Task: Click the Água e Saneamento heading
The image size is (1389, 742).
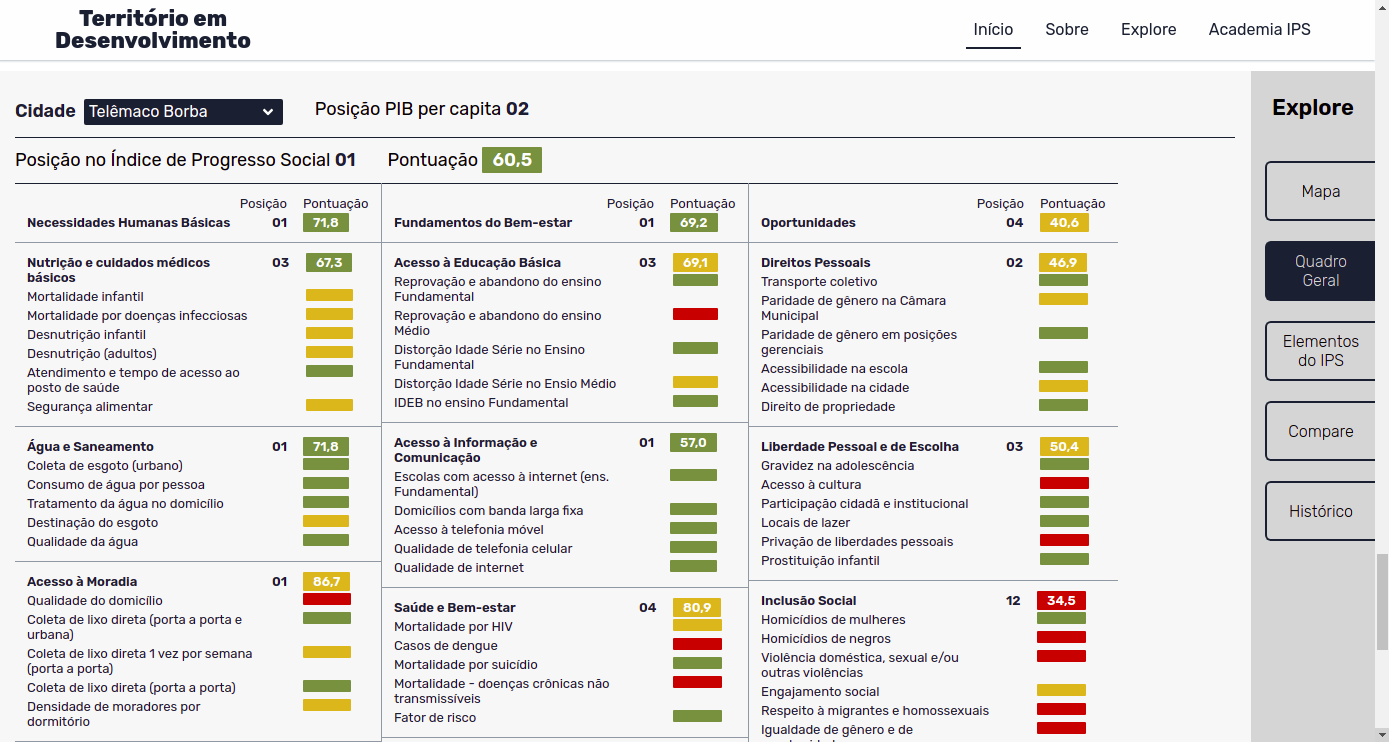Action: pos(90,447)
